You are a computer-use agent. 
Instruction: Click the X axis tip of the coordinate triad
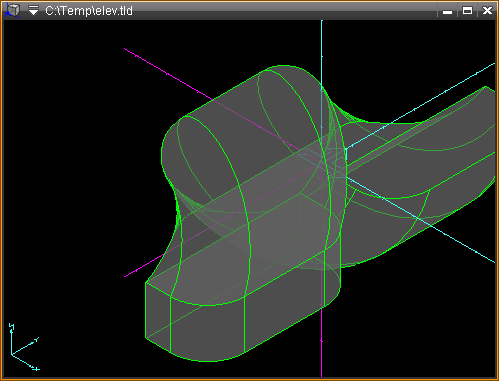[x=36, y=369]
